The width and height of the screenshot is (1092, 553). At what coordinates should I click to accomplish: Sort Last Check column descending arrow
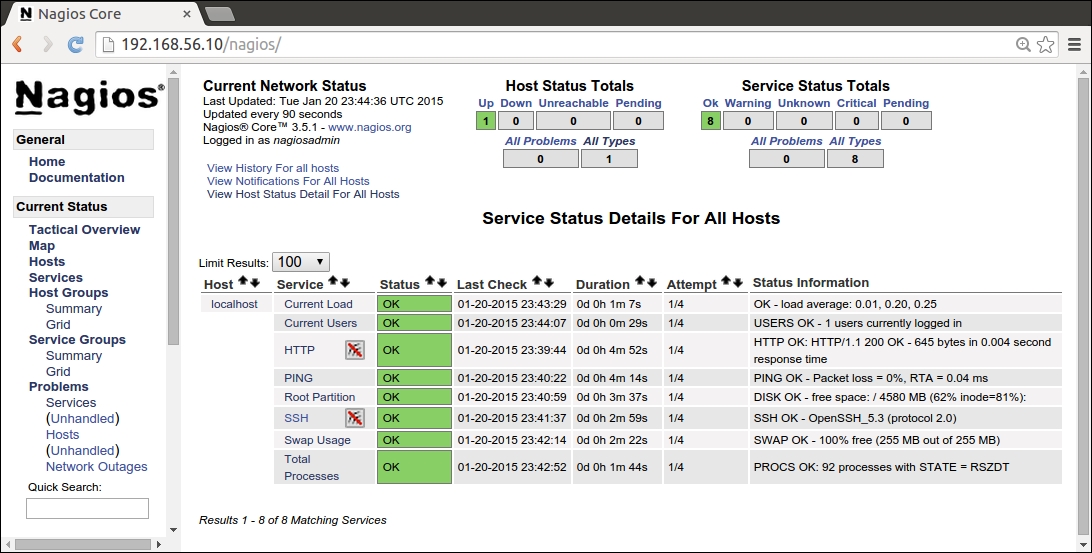tap(549, 283)
